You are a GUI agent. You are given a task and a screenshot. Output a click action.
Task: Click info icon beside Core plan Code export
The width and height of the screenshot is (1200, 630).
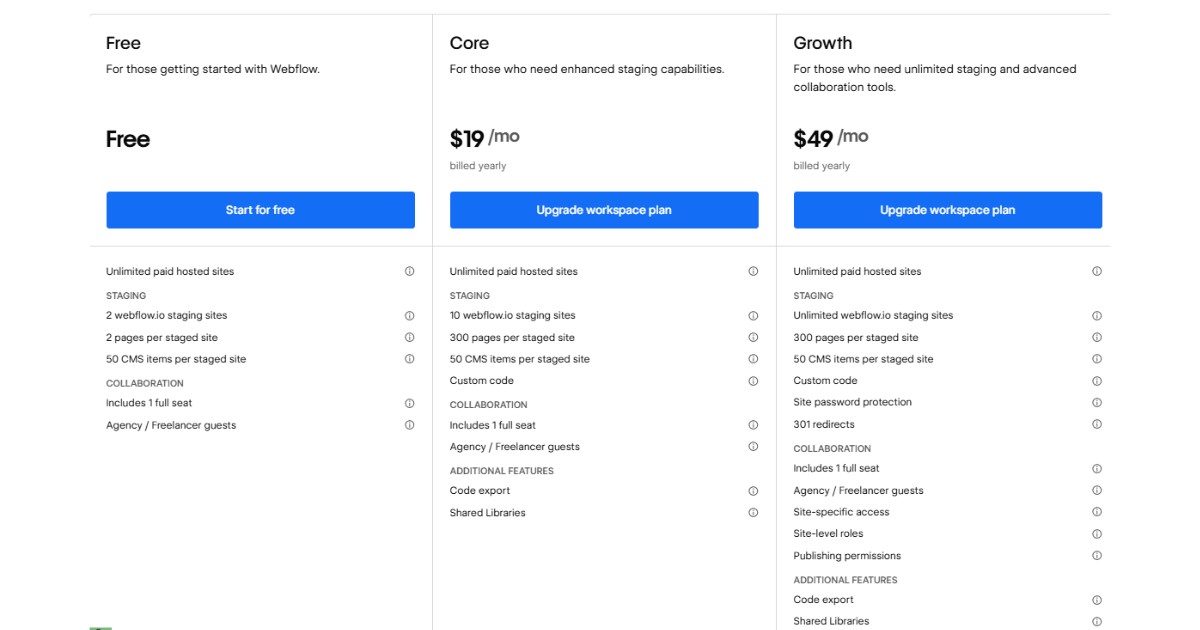click(753, 491)
